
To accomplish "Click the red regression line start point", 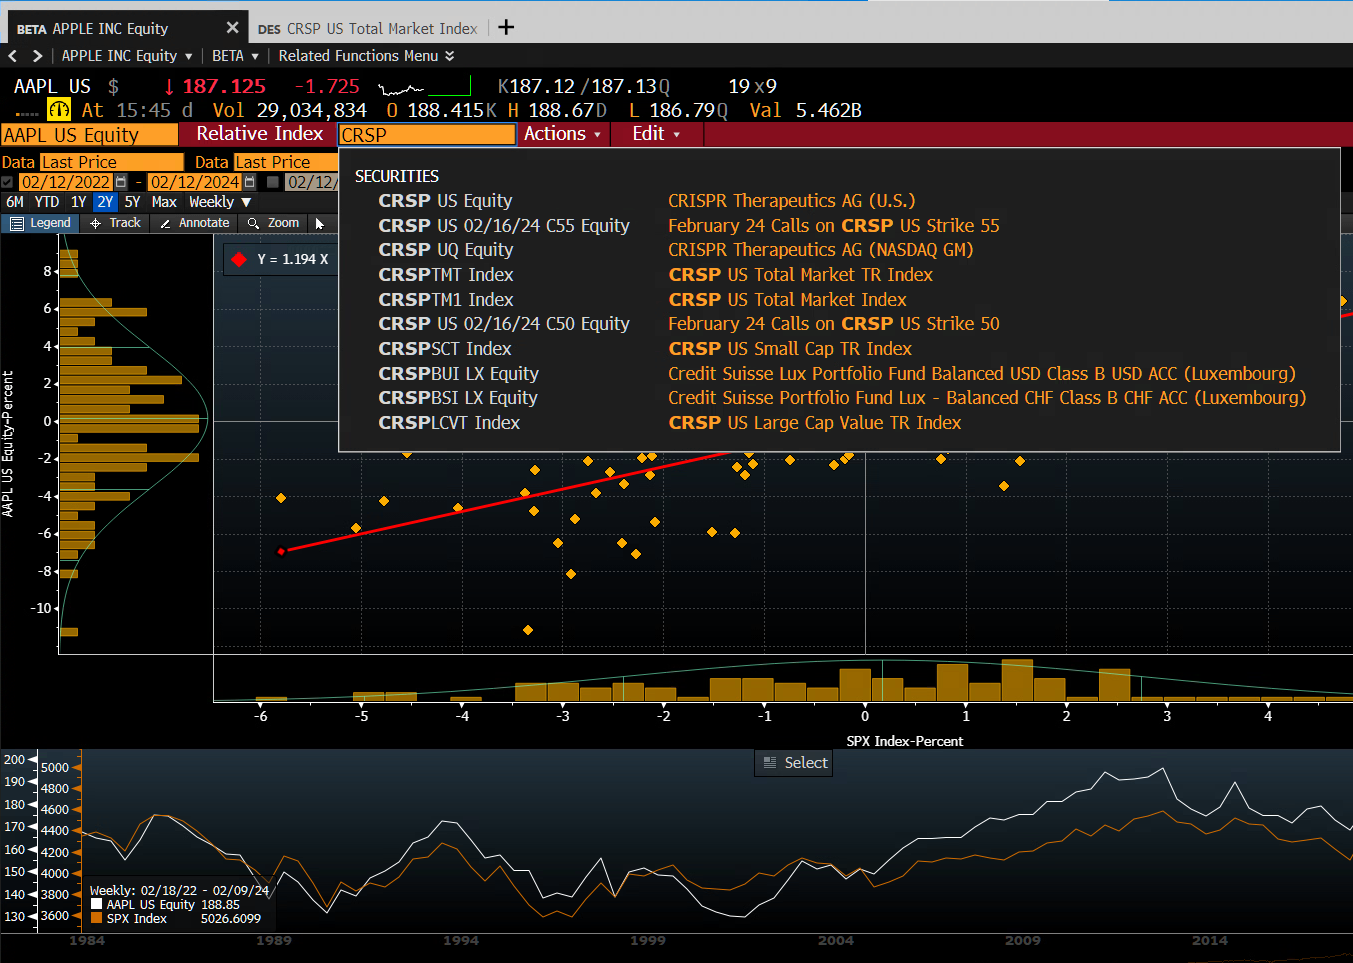I will coord(281,551).
